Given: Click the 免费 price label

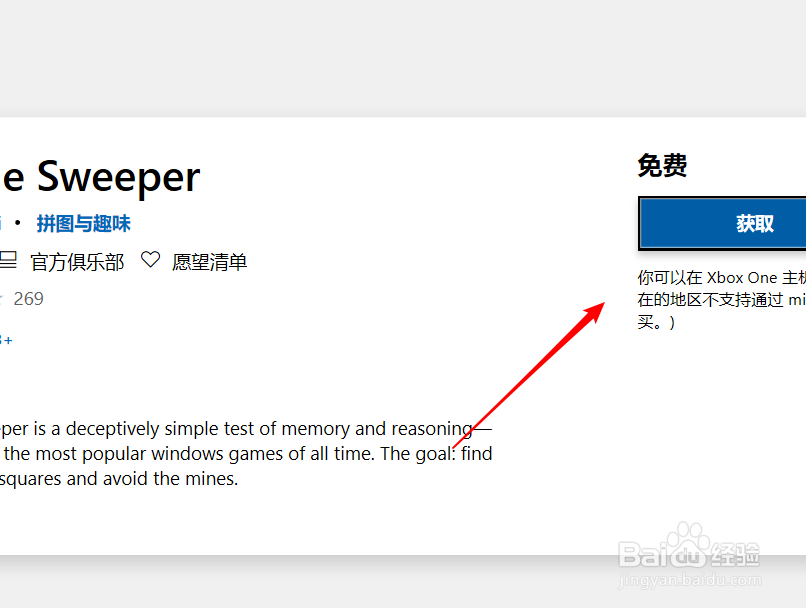Looking at the screenshot, I should (x=662, y=165).
